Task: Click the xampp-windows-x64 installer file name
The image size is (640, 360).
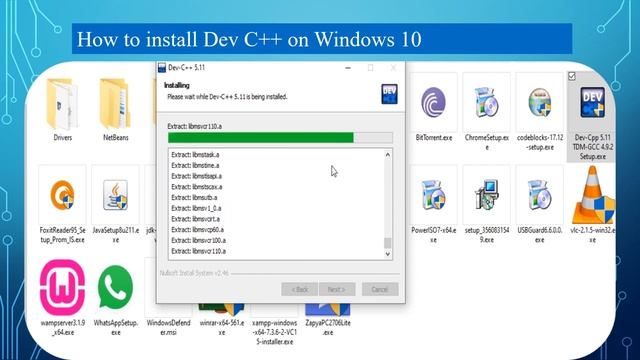Action: (275, 332)
